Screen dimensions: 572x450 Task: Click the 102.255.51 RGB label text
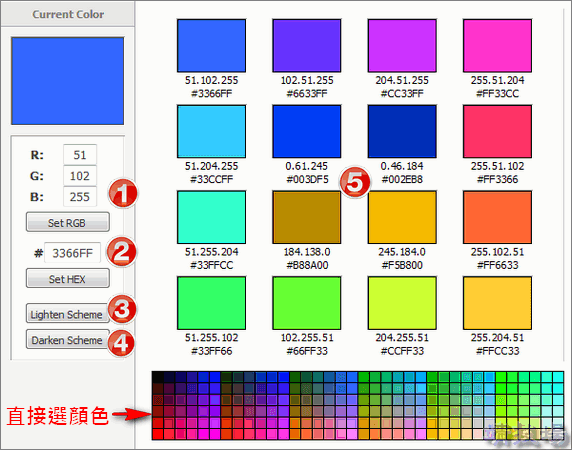pos(307,337)
